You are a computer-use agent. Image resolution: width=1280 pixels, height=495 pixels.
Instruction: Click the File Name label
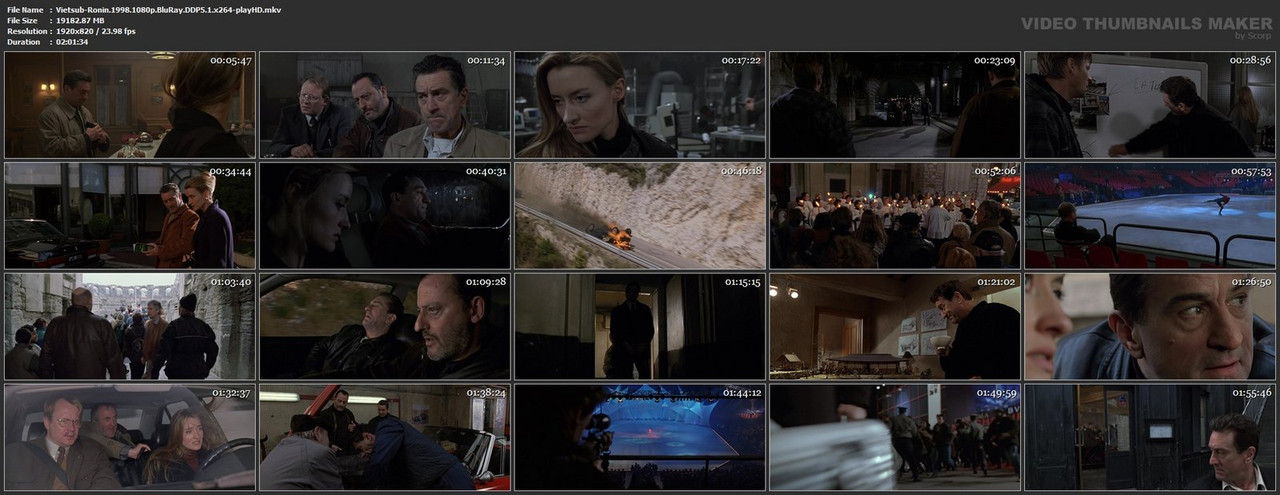coord(25,9)
